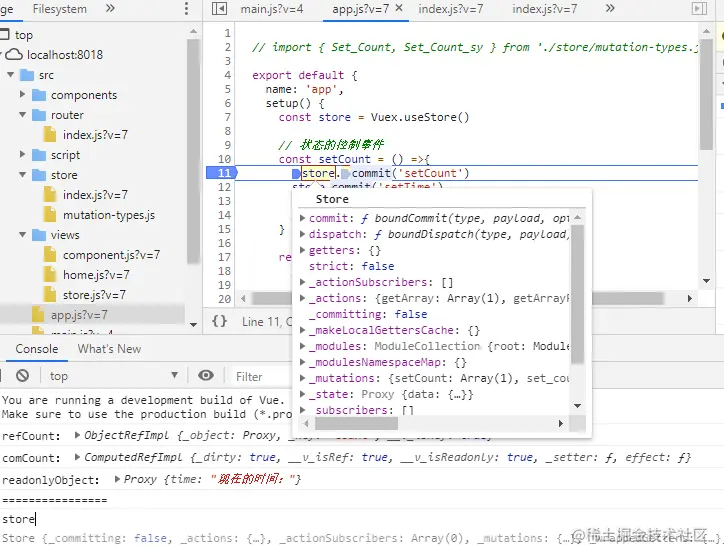This screenshot has height=560, width=724.
Task: Click Store popup vertical scrollbar thumb
Action: (x=577, y=295)
